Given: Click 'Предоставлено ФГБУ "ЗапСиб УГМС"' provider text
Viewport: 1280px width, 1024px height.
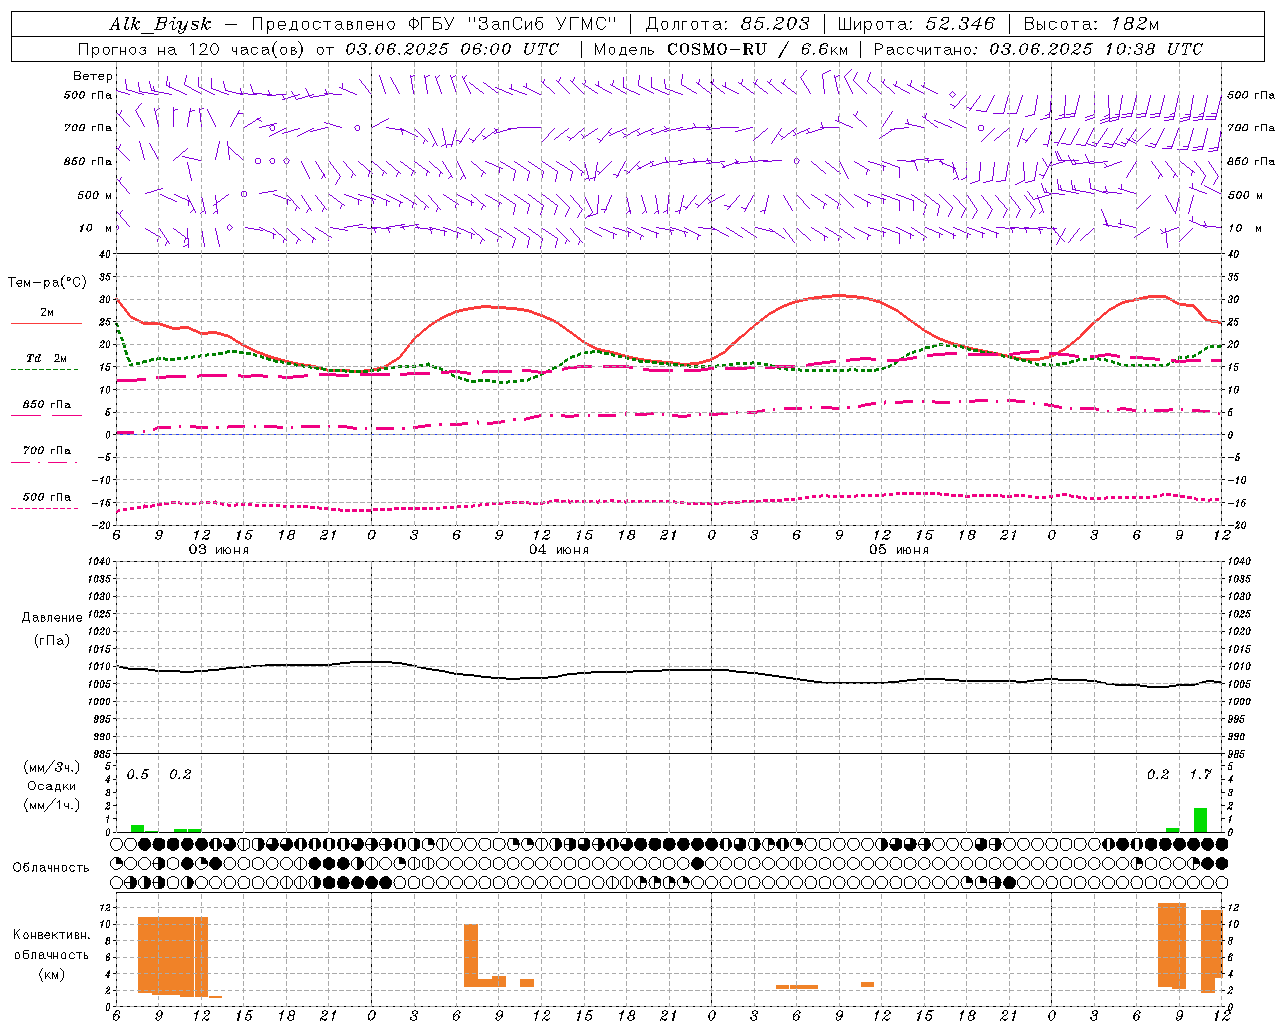Looking at the screenshot, I should coord(434,24).
